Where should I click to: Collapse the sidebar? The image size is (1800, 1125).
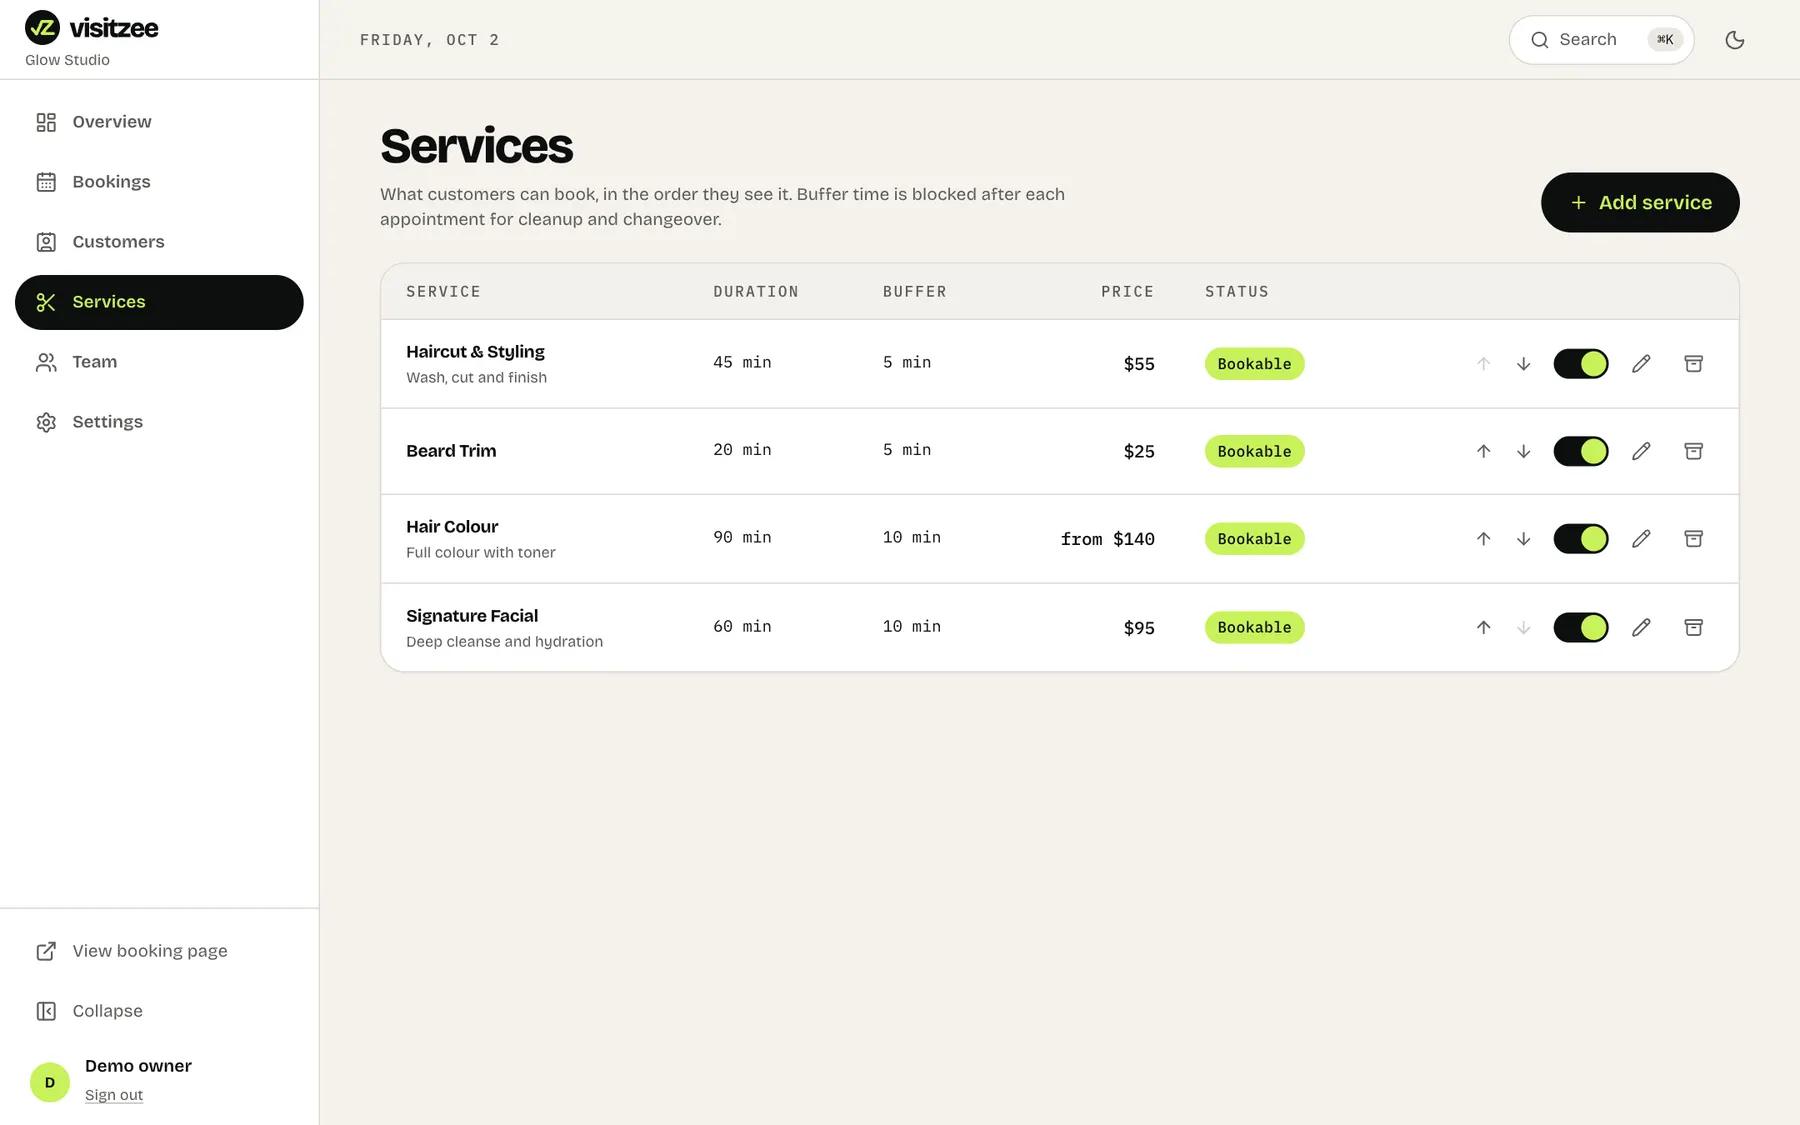(159, 1011)
